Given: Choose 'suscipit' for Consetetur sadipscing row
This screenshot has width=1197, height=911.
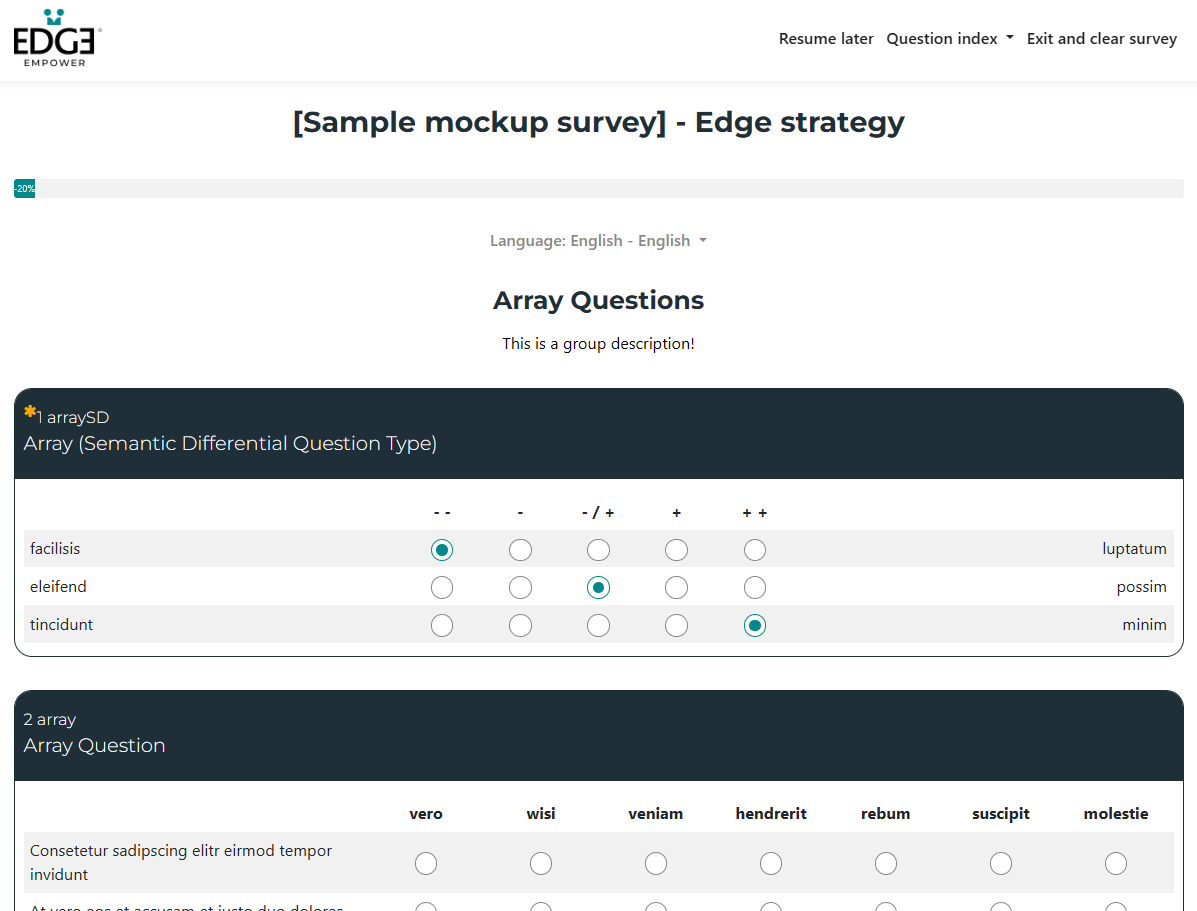Looking at the screenshot, I should pyautogui.click(x=1001, y=863).
